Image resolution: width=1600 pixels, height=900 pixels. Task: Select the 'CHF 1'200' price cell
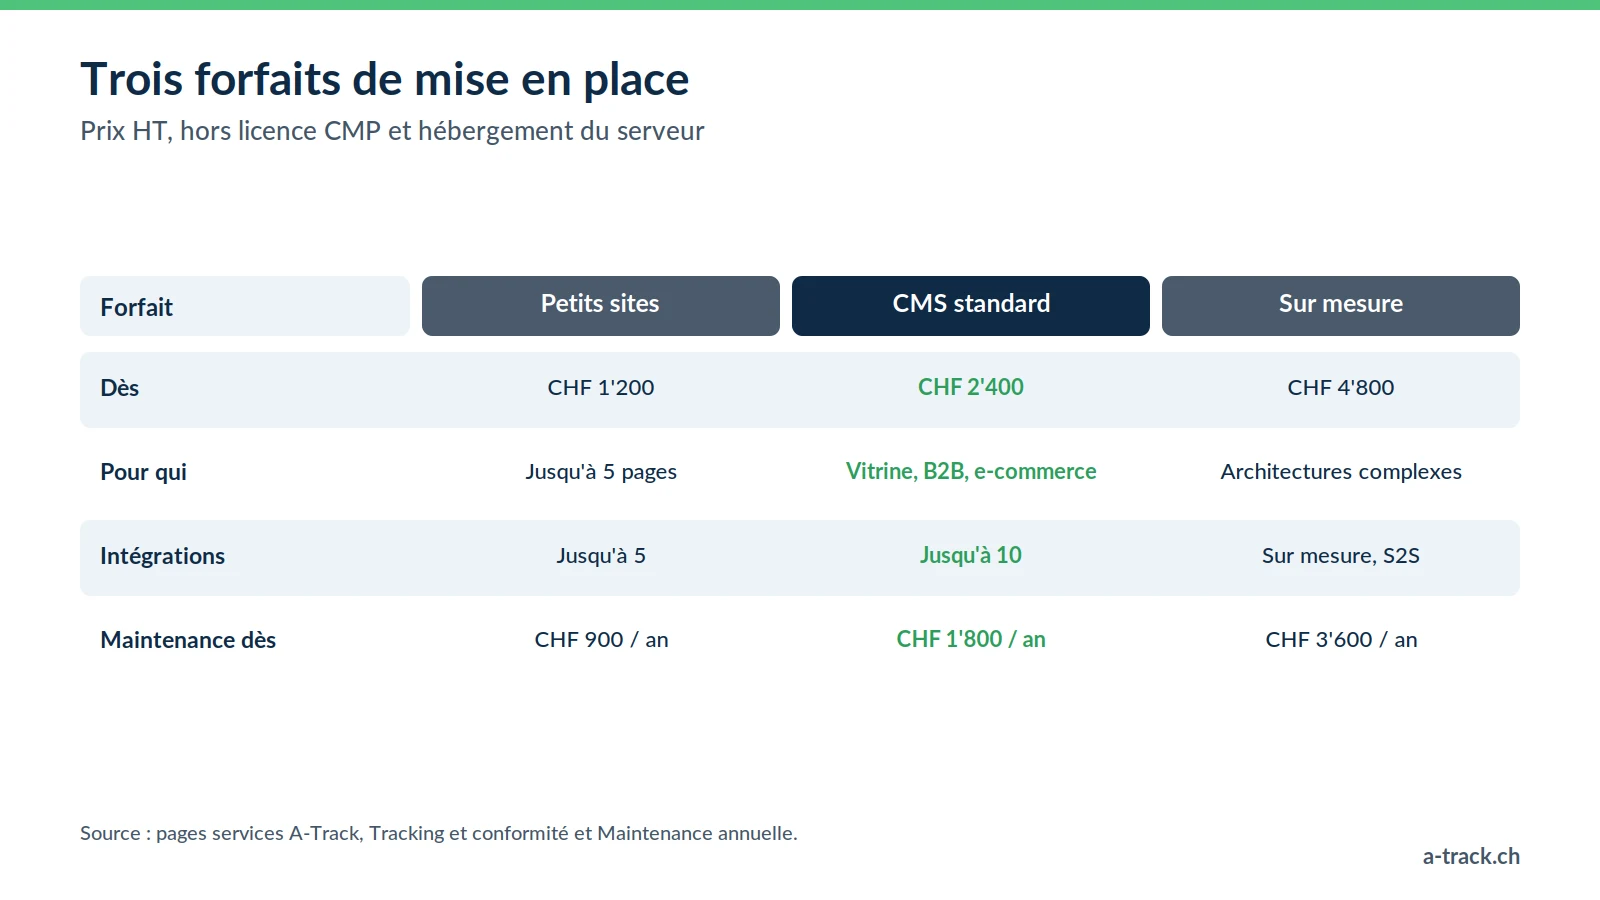point(601,388)
